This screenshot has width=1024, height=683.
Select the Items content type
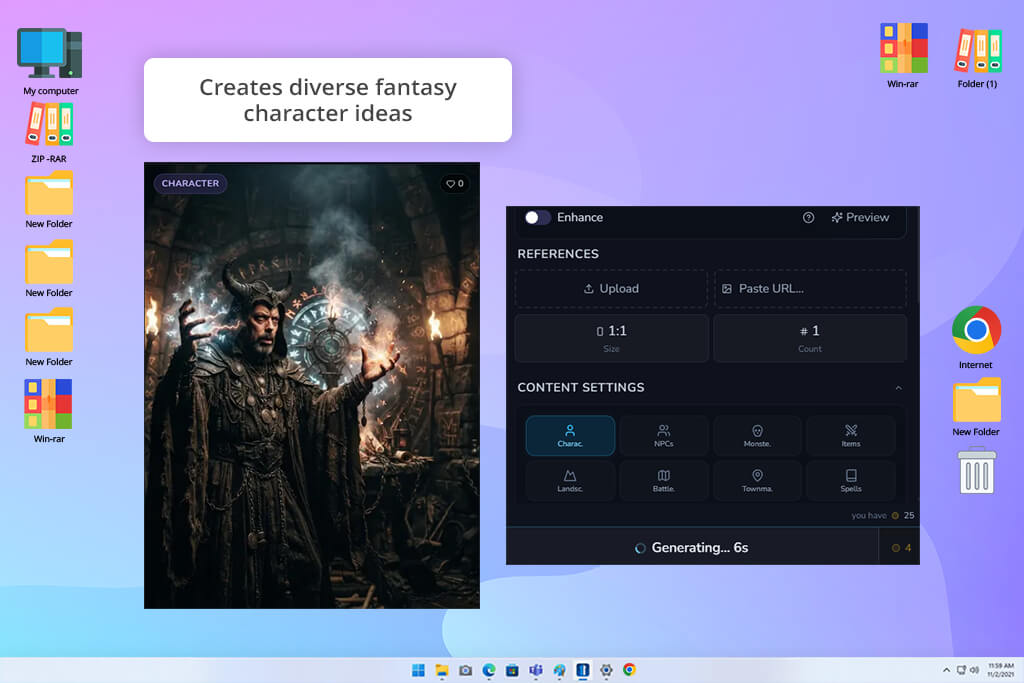pos(851,436)
